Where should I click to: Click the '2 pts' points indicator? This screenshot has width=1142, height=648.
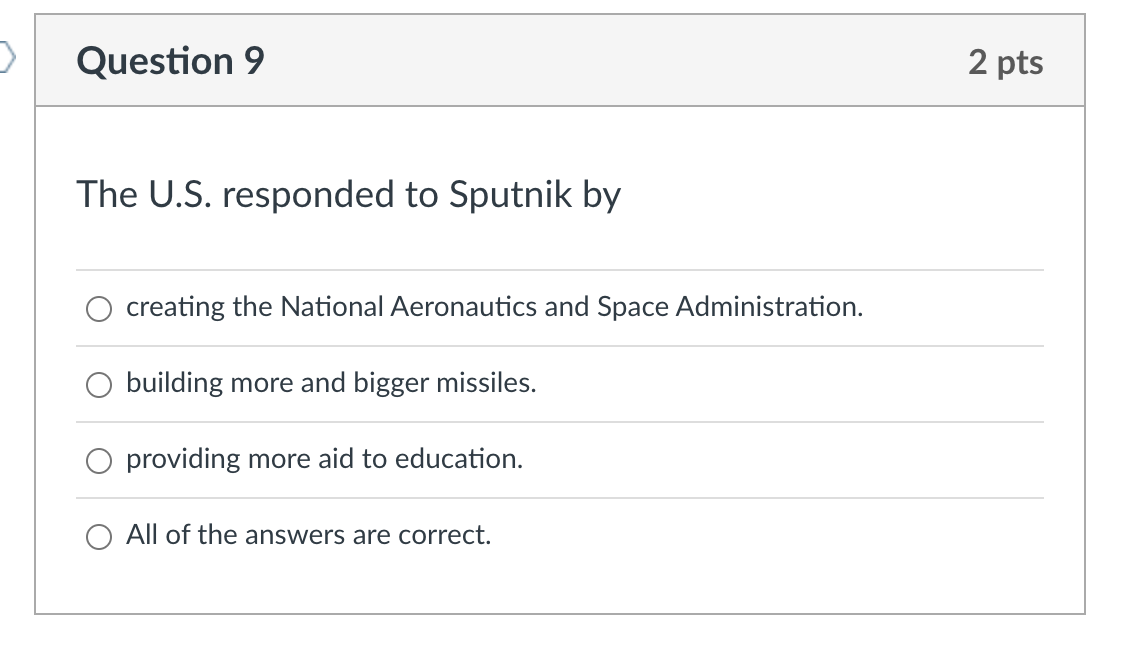(x=1006, y=62)
